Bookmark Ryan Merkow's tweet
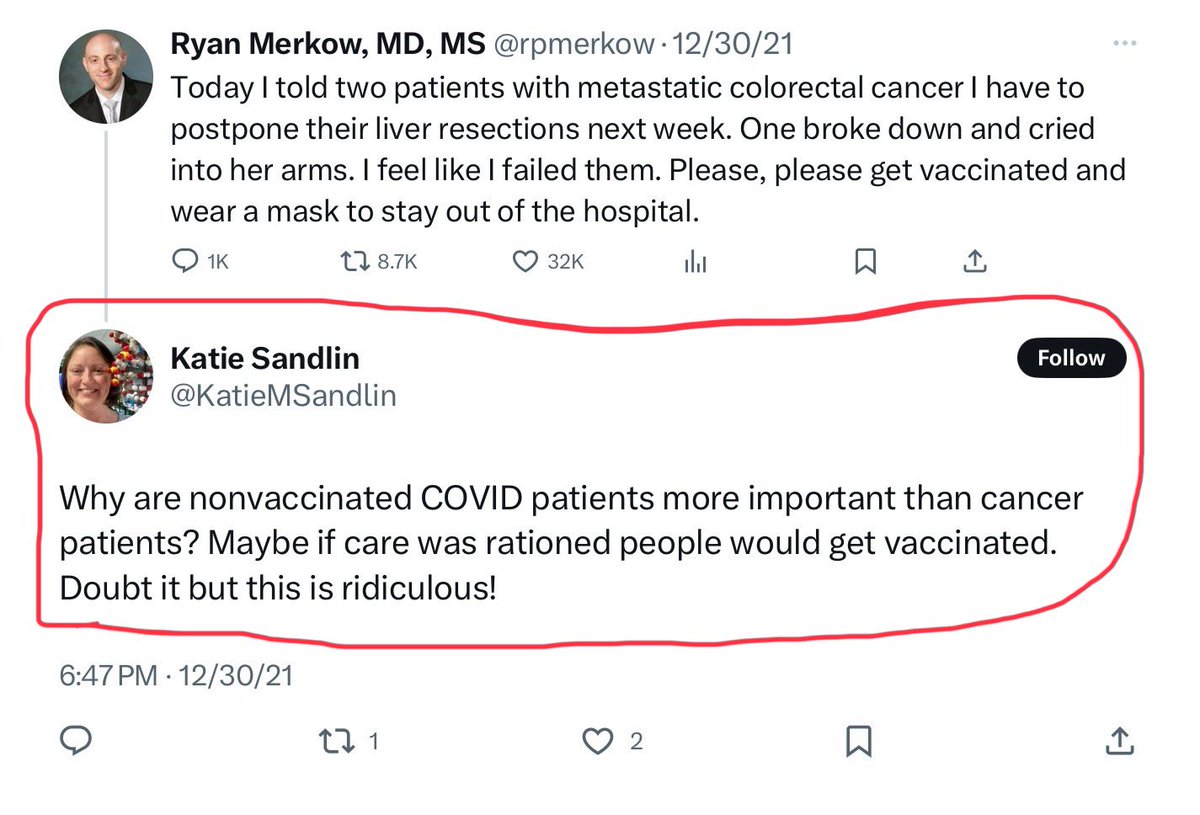The width and height of the screenshot is (1200, 815). pos(865,261)
